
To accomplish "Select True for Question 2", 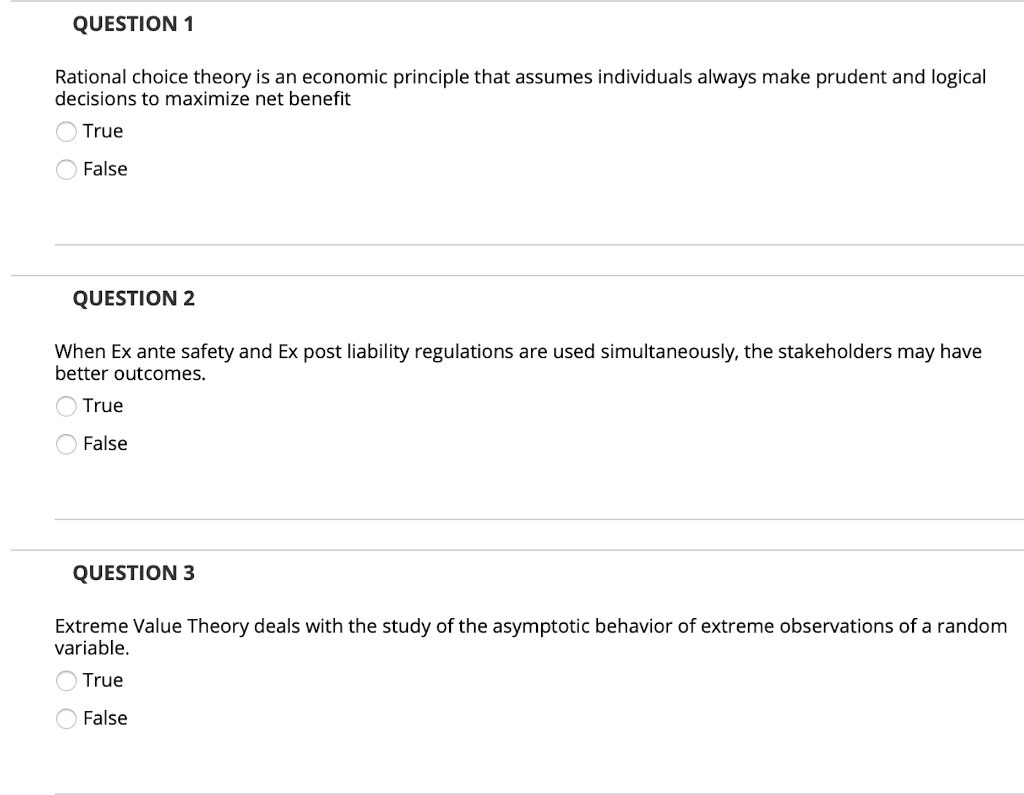I will coord(66,406).
